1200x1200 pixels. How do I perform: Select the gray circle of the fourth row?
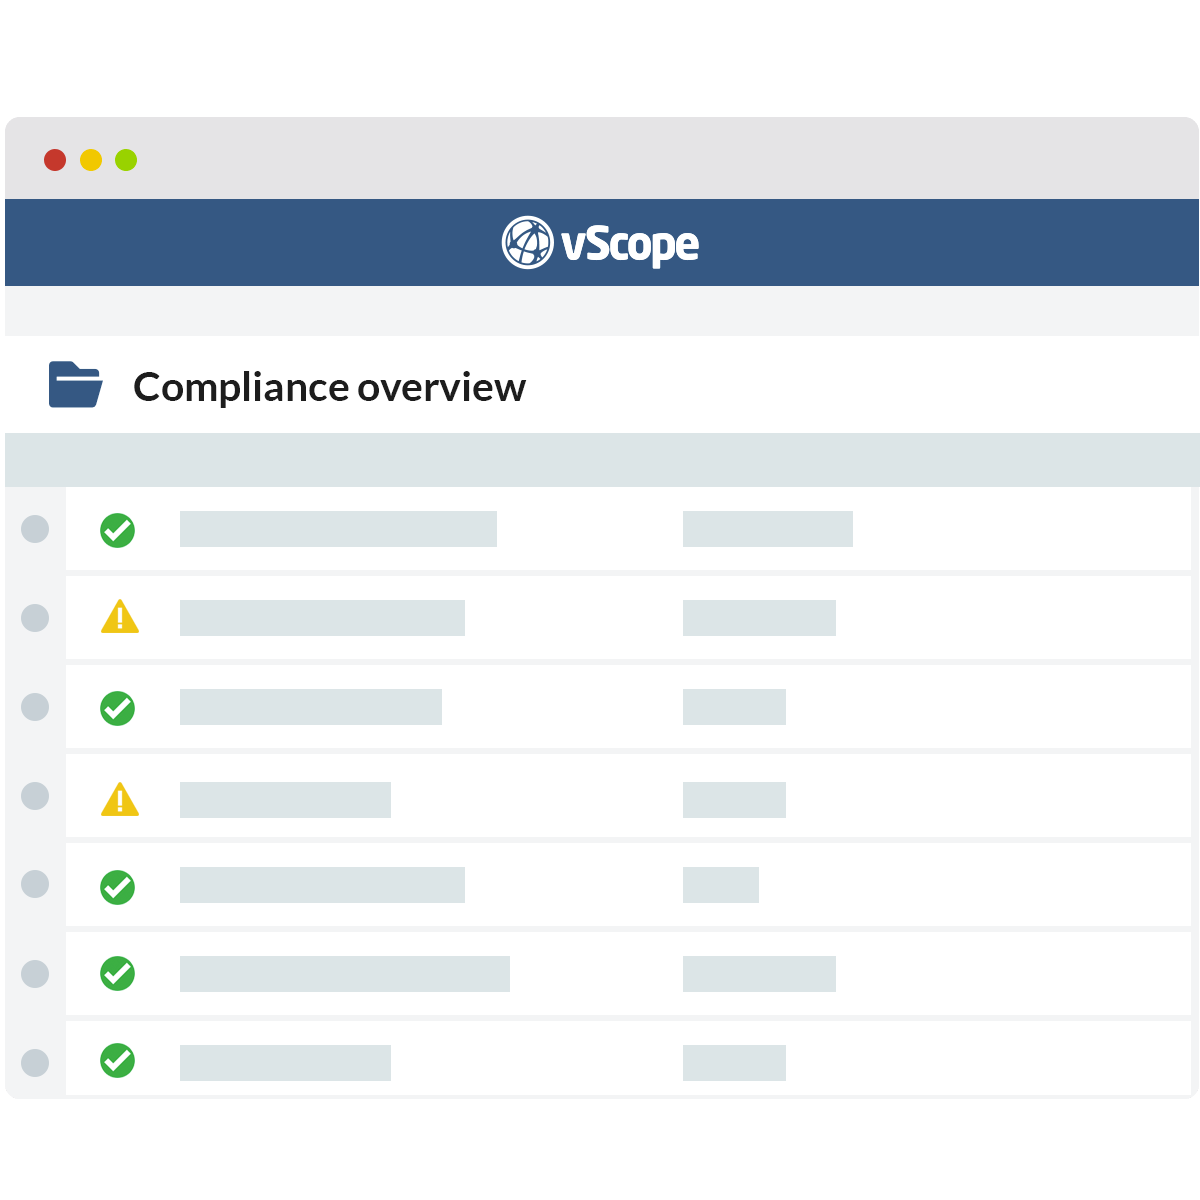35,796
